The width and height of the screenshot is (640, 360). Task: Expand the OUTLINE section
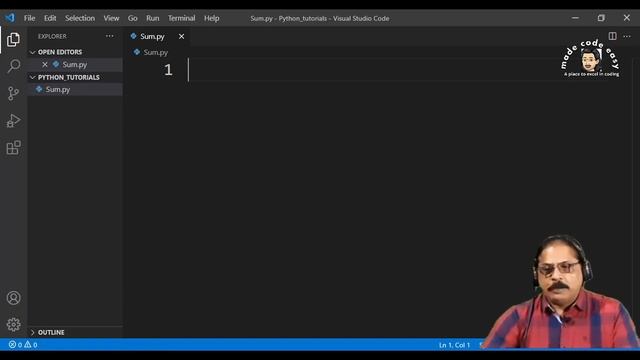pyautogui.click(x=33, y=332)
